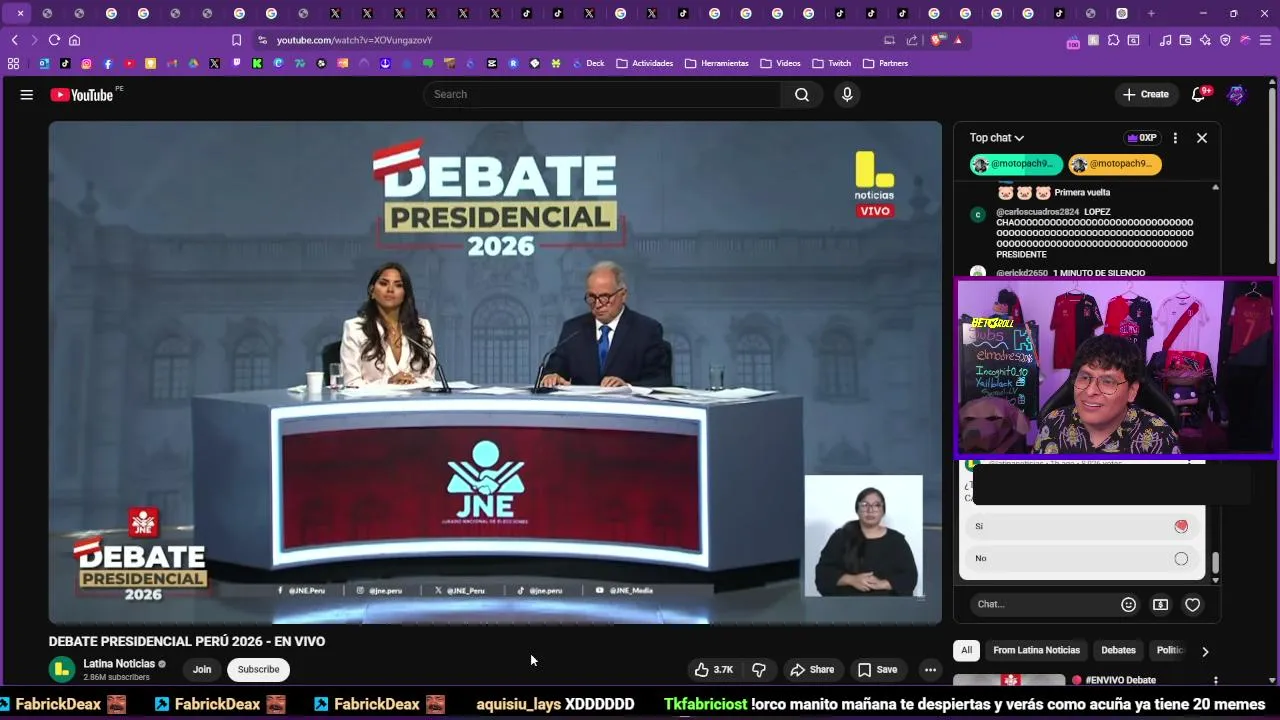Save the video to a playlist
This screenshot has height=720, width=1280.
(x=877, y=670)
